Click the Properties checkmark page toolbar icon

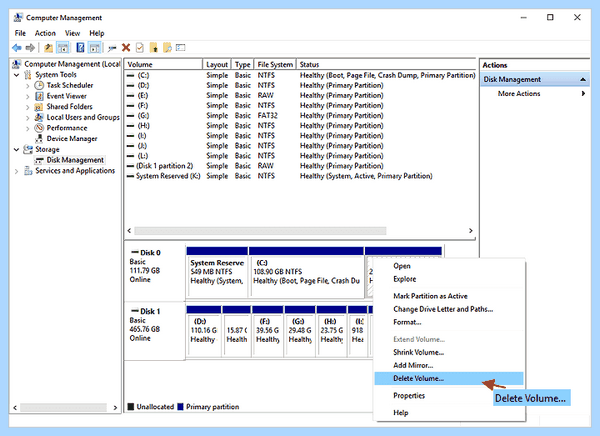(x=140, y=48)
